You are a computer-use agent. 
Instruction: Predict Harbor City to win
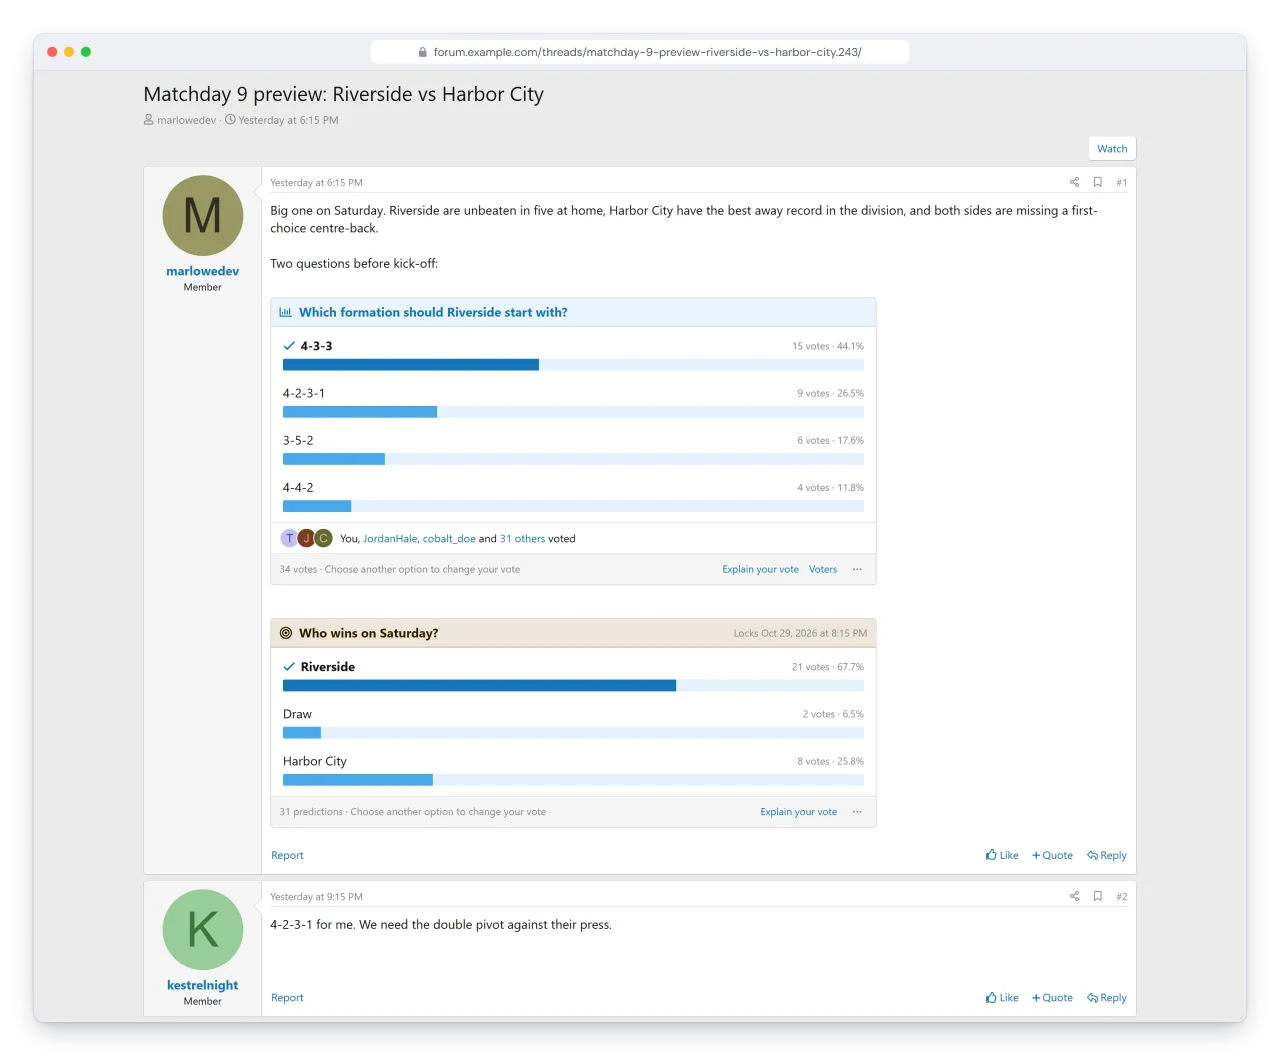point(573,770)
